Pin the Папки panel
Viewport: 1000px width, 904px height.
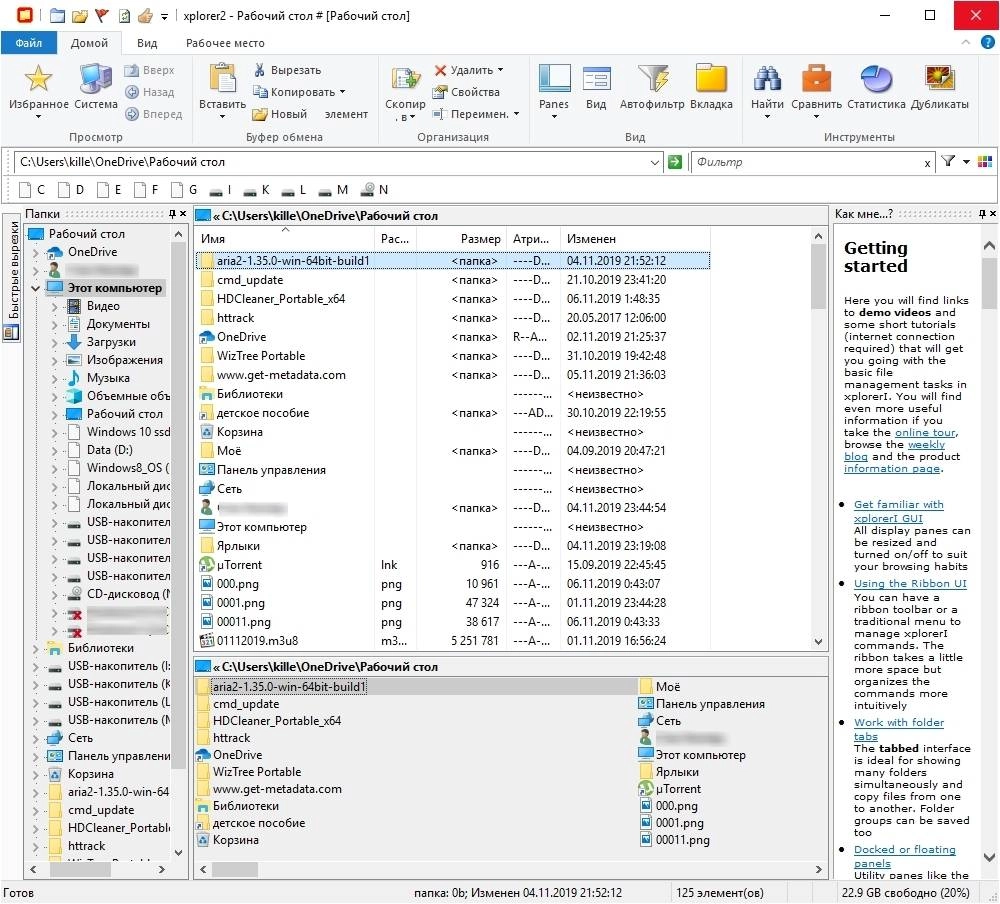(x=172, y=214)
